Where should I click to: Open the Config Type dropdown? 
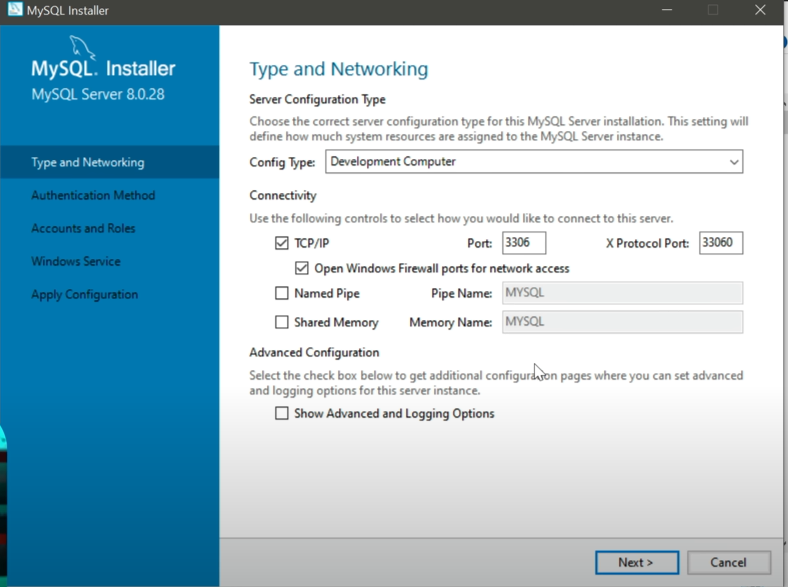(534, 162)
